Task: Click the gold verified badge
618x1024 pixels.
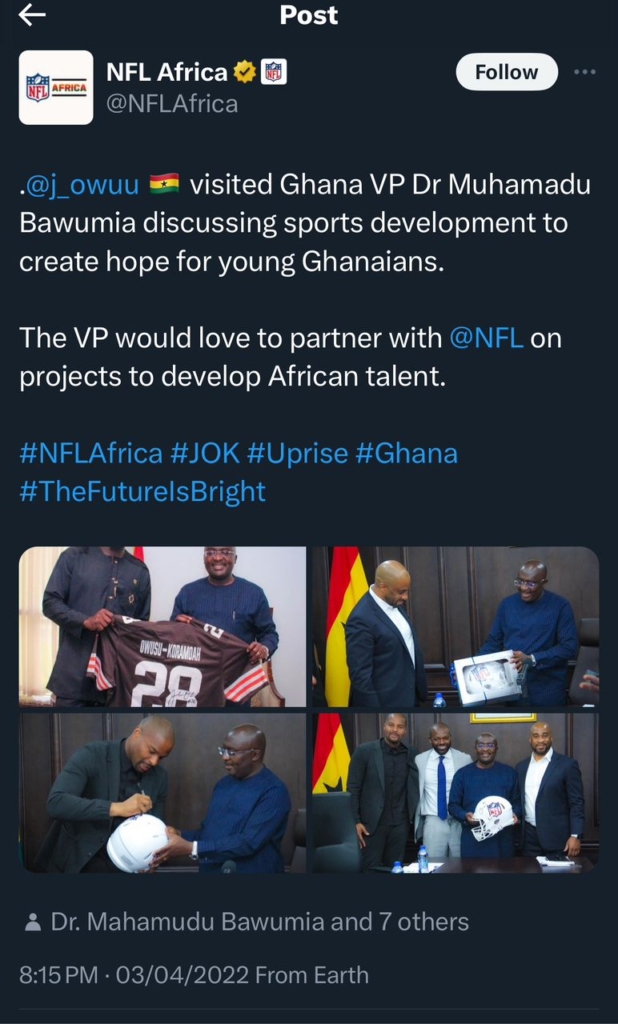Action: [244, 72]
